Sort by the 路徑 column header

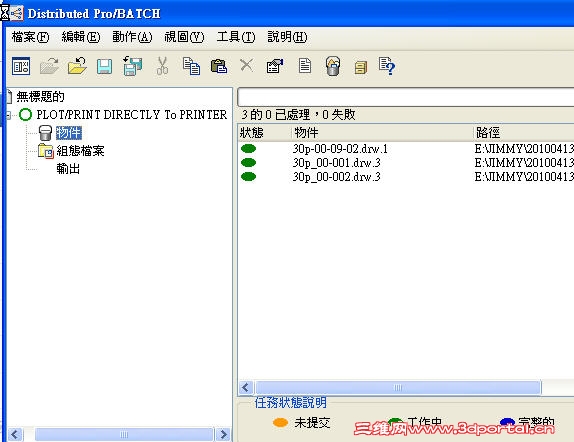click(523, 133)
